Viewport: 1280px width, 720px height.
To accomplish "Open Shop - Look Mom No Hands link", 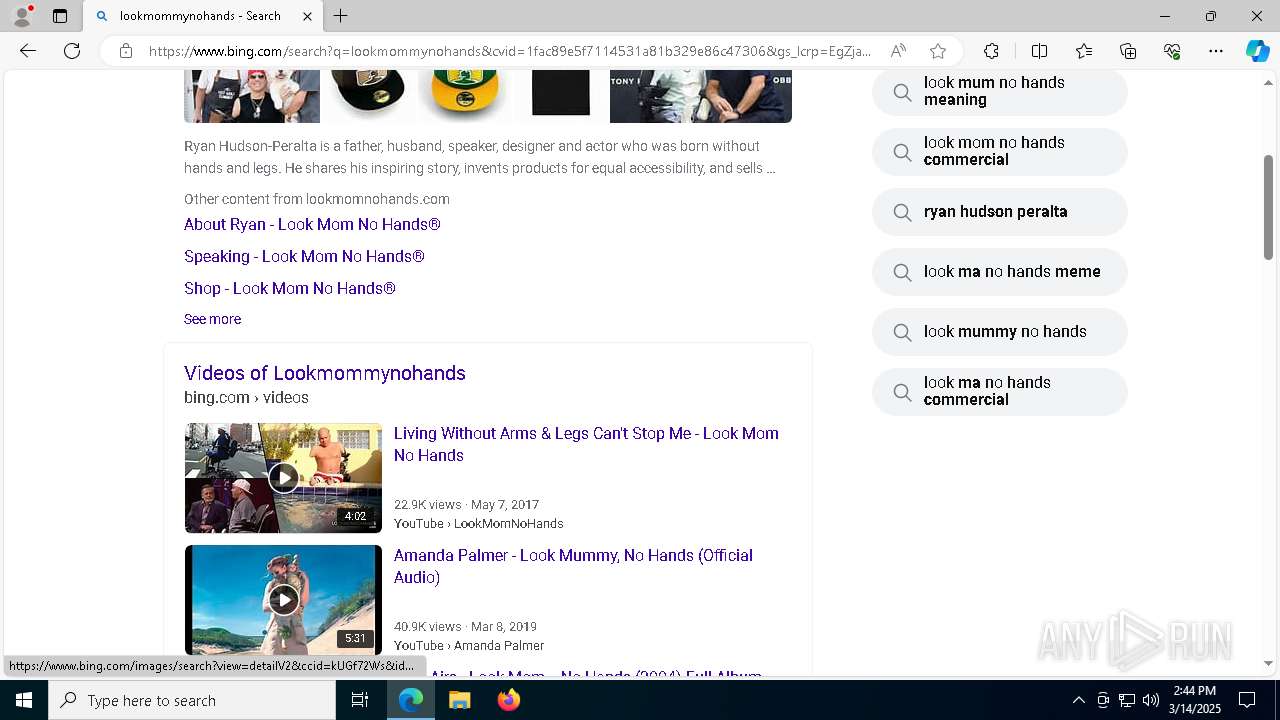I will (x=290, y=288).
